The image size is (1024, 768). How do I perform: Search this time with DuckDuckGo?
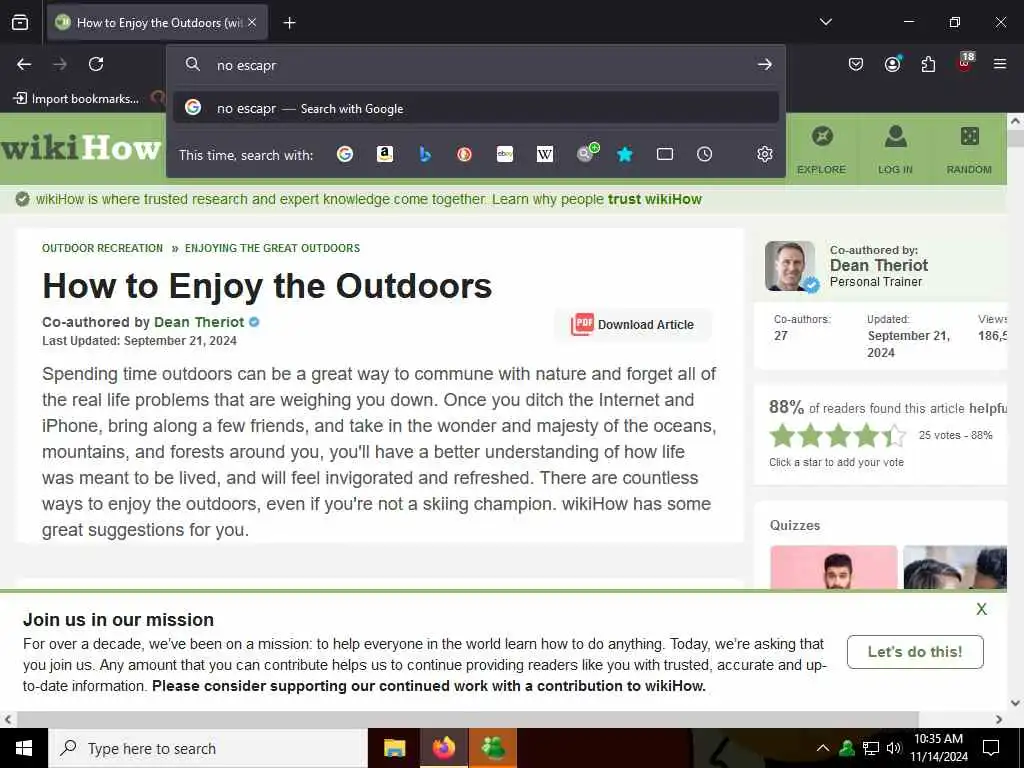[464, 154]
